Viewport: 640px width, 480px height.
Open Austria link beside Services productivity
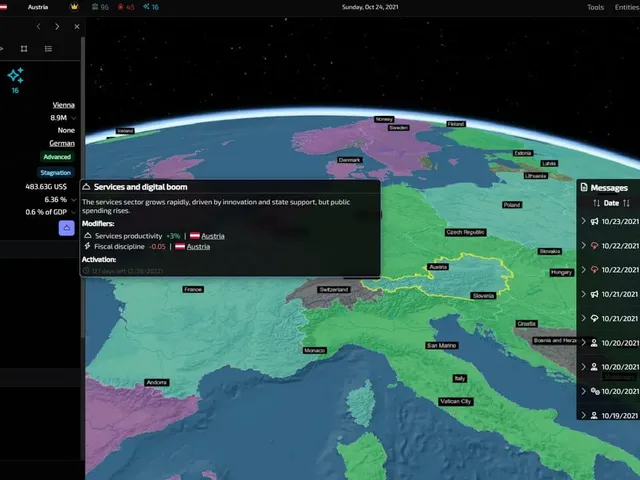pyautogui.click(x=213, y=236)
